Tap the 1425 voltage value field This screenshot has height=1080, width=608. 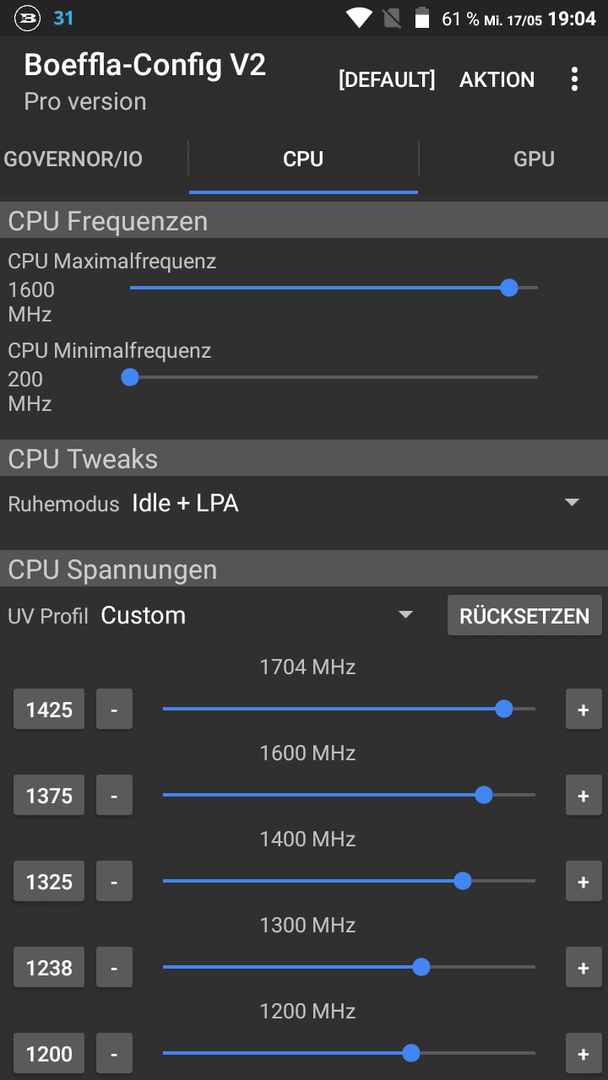(49, 709)
